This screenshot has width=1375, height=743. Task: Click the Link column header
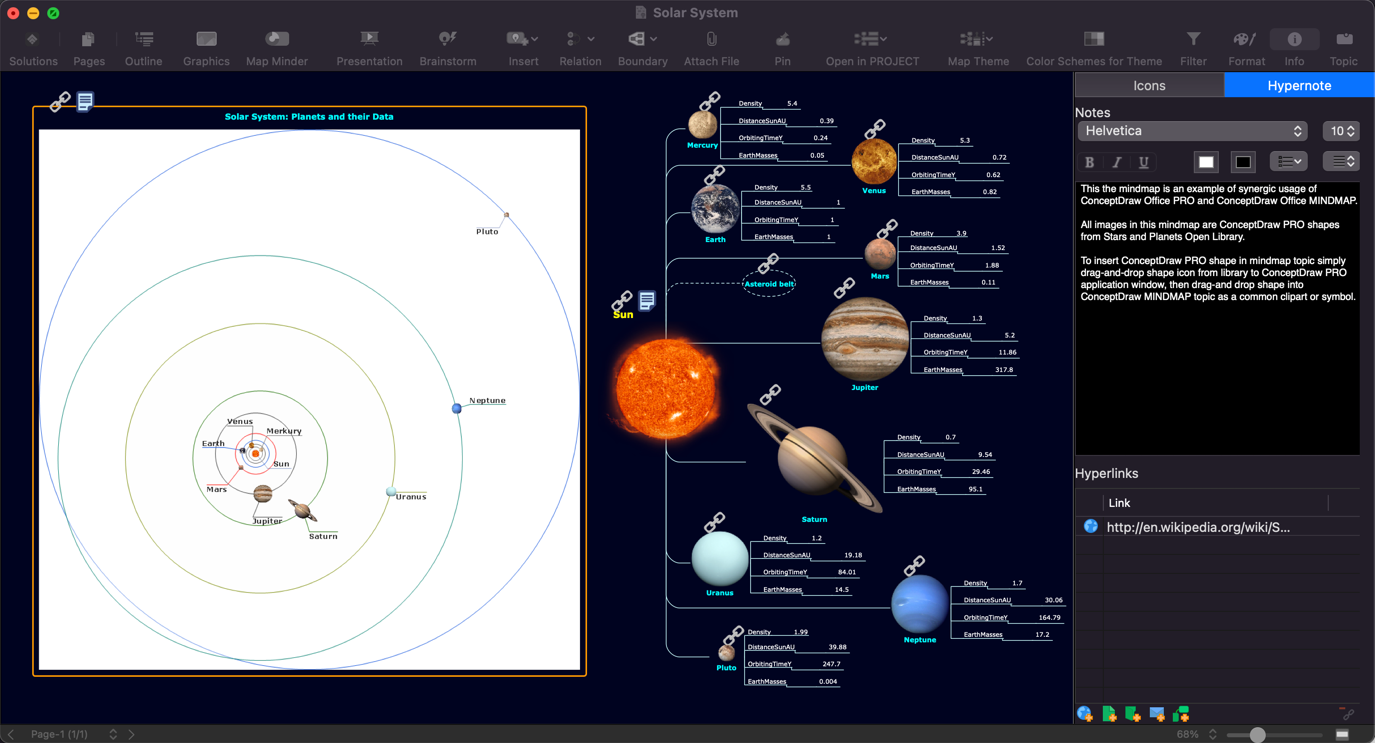click(1119, 503)
